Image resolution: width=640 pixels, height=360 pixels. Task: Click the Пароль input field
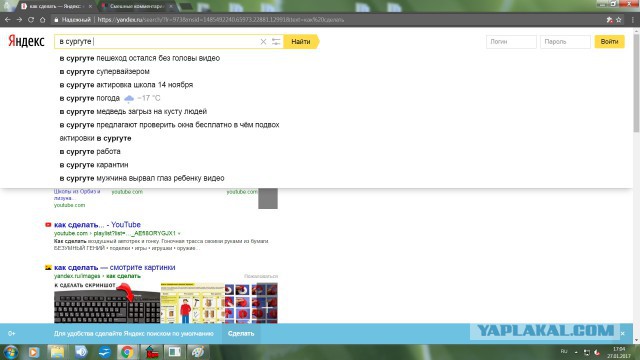[x=565, y=42]
